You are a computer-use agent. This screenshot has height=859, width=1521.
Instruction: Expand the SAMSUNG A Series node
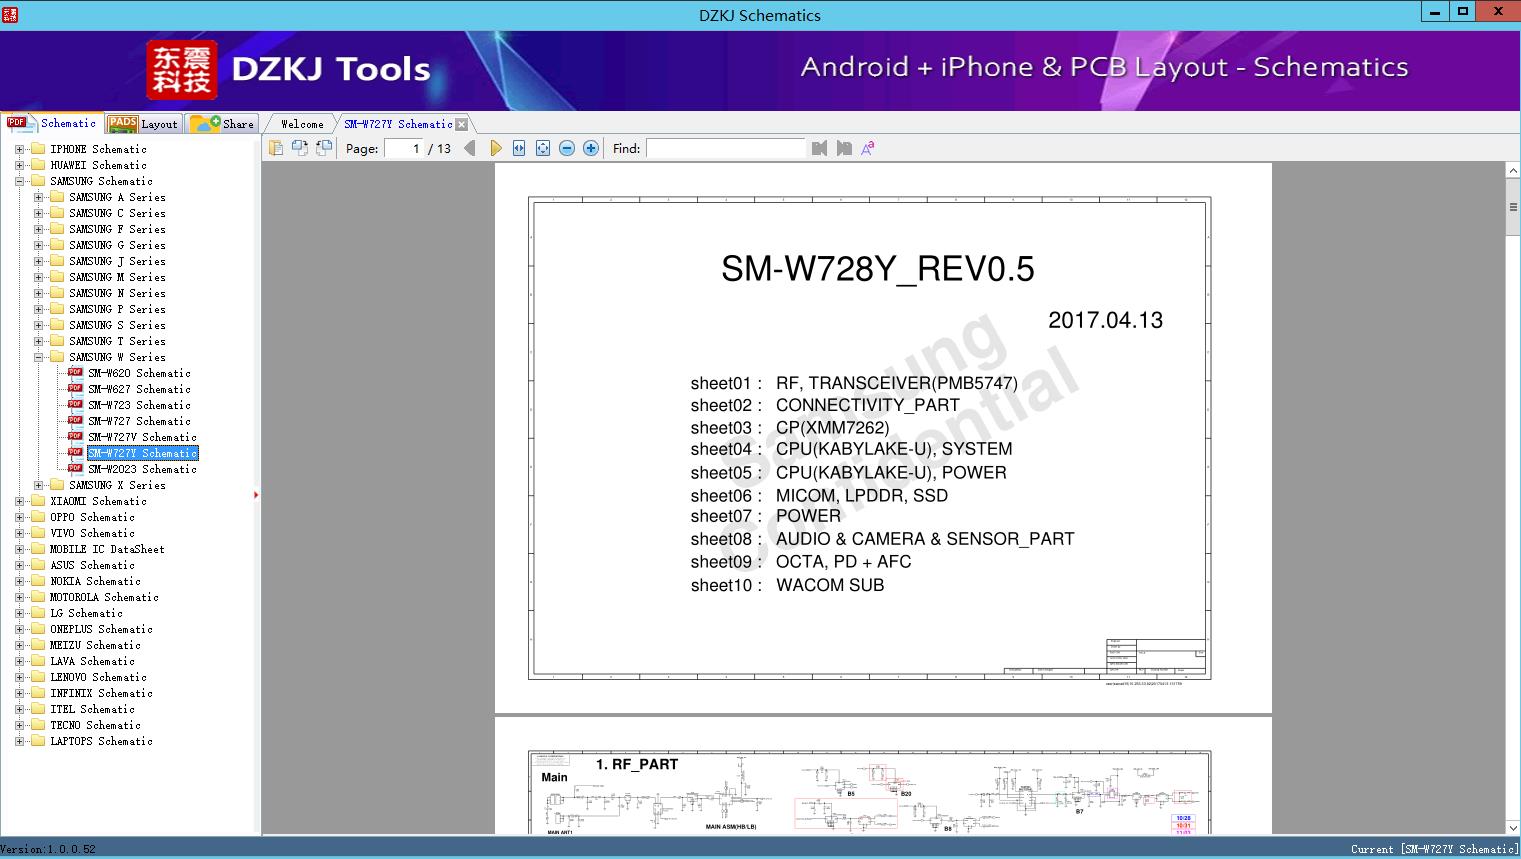coord(38,197)
